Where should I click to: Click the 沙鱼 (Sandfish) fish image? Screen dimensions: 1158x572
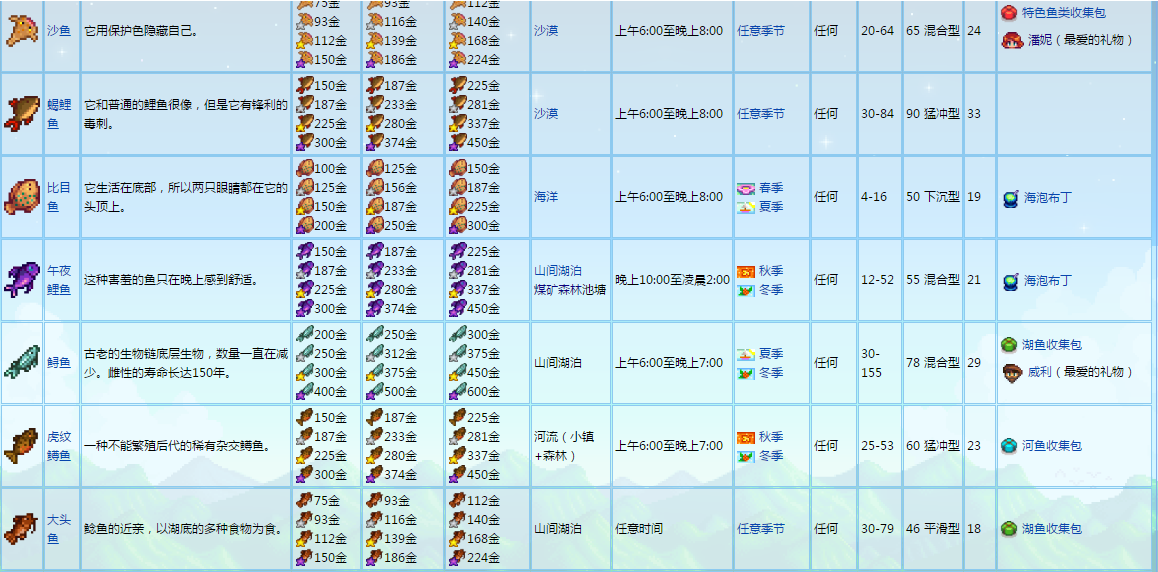coord(23,31)
